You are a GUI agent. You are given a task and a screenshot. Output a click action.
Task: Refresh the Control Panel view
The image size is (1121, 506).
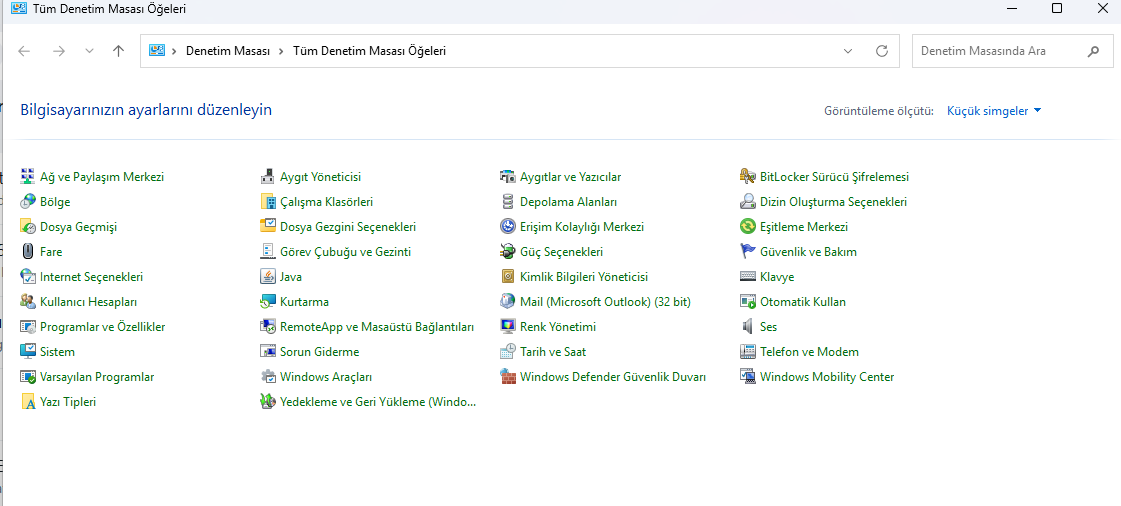(882, 51)
